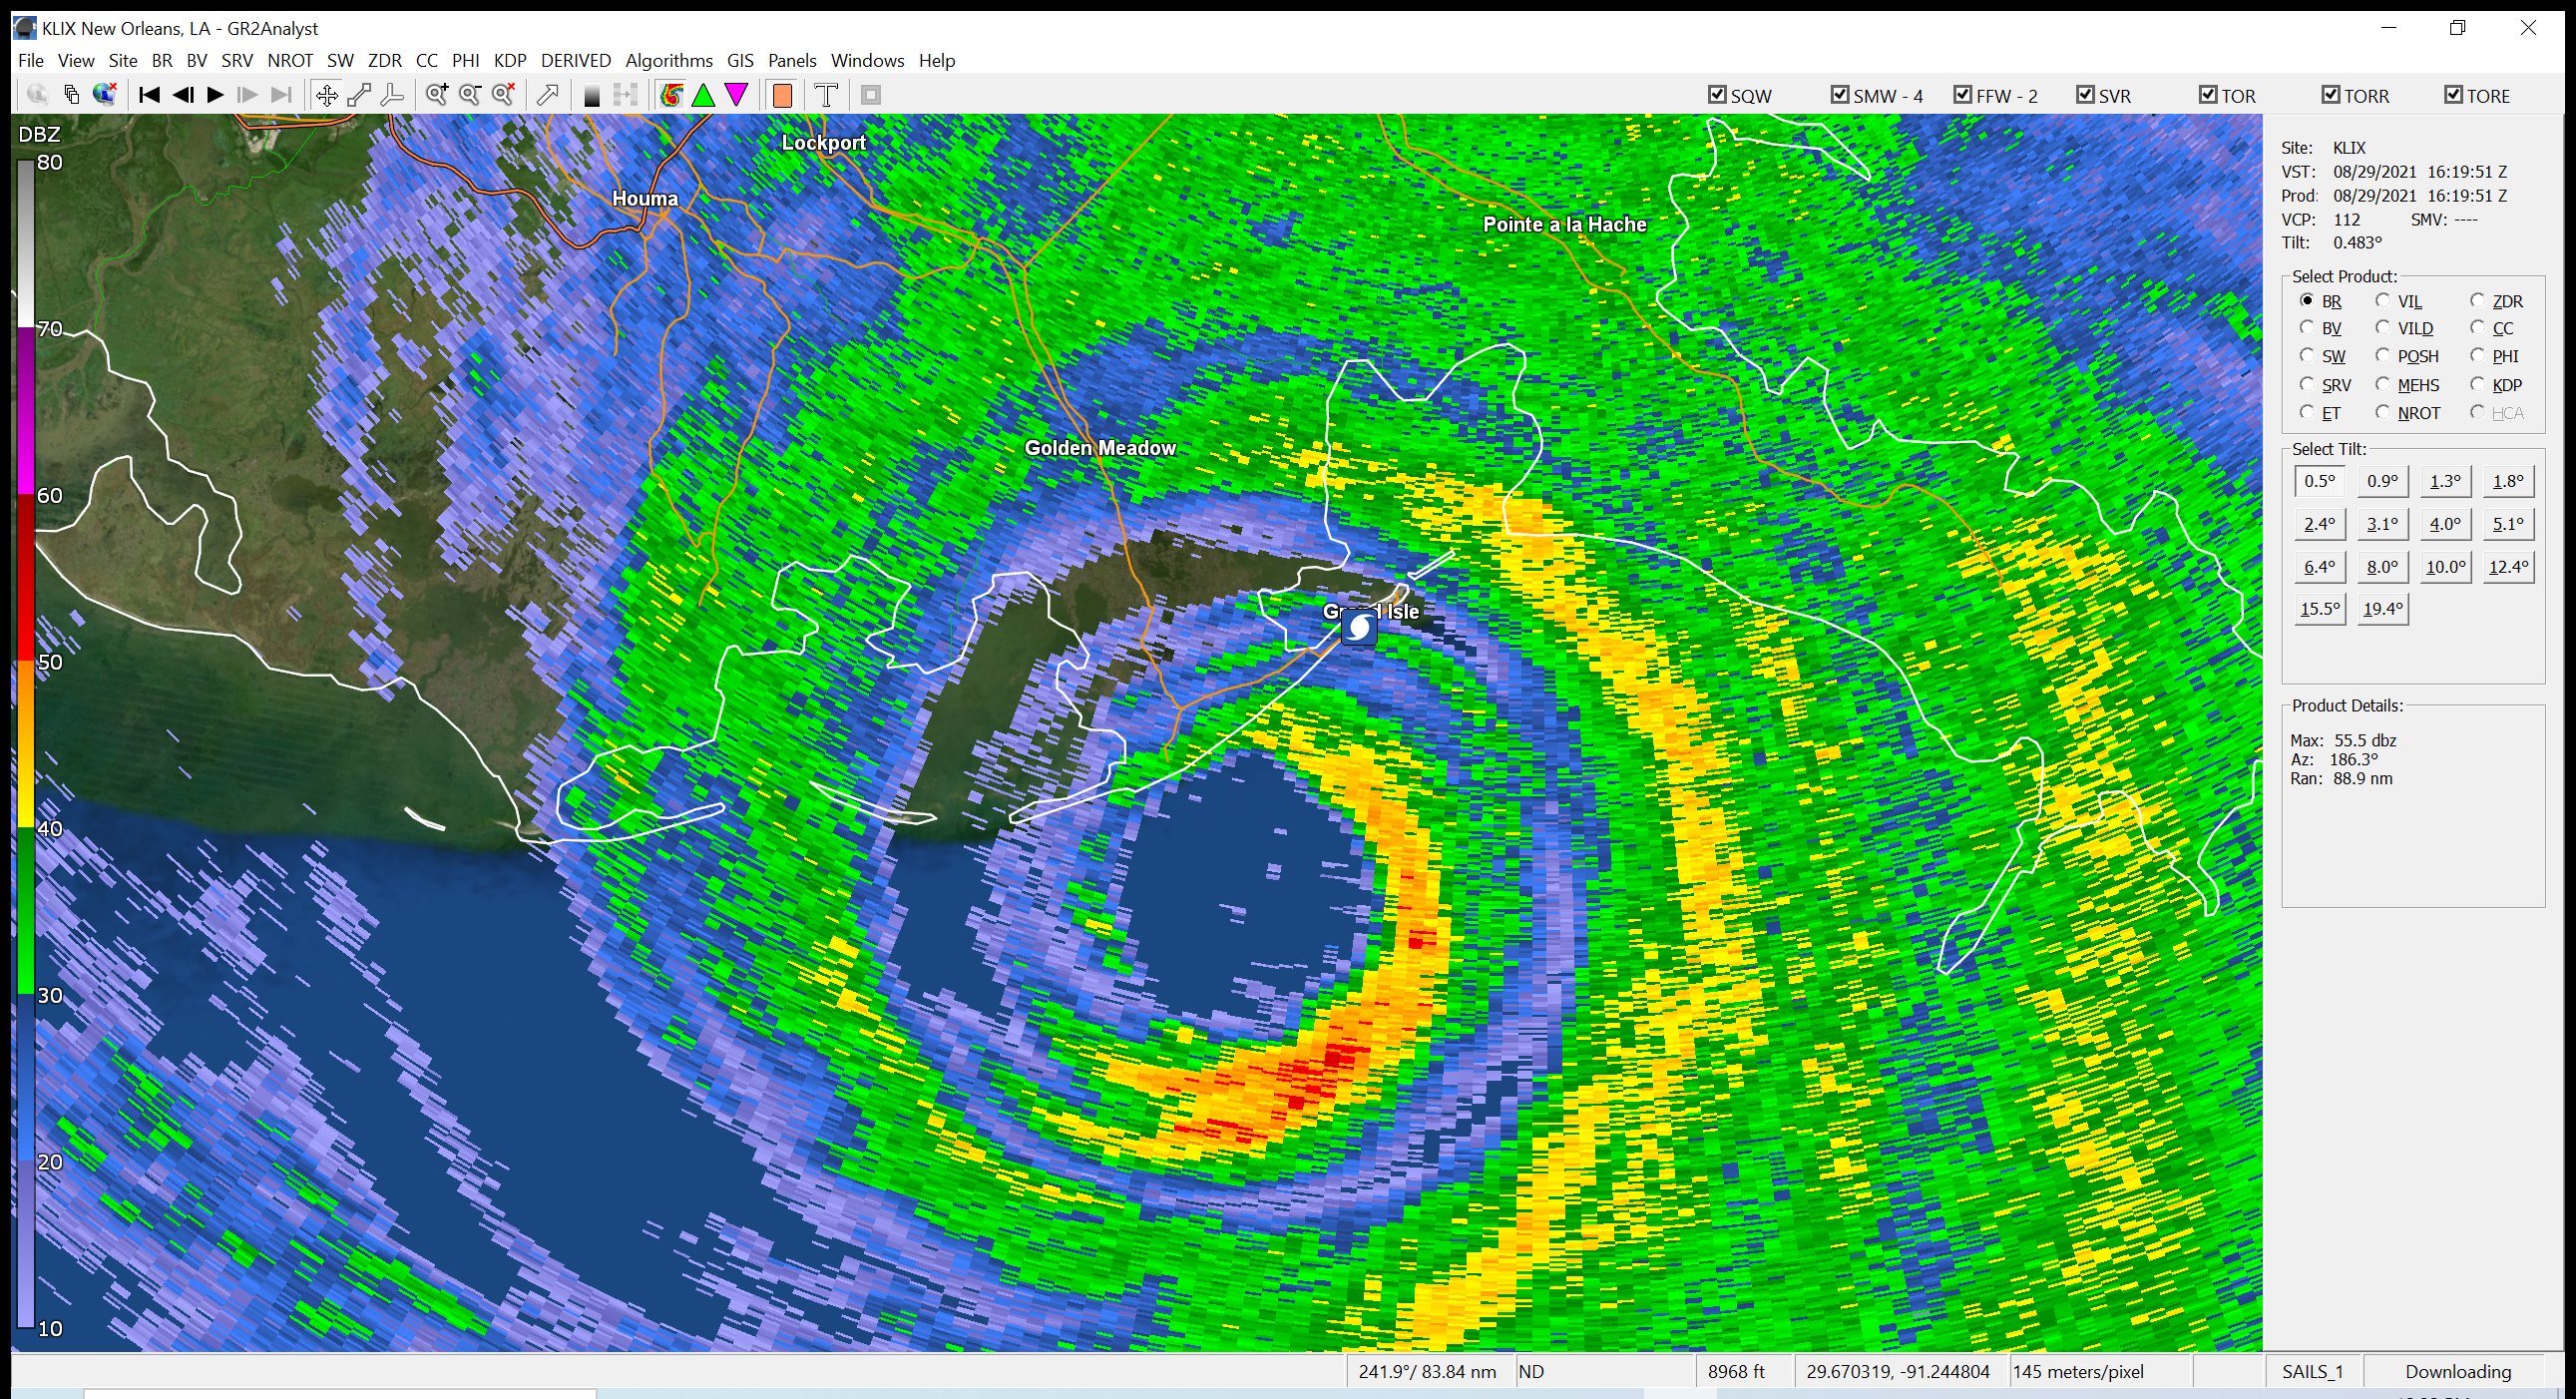Uncheck the TOR warnings checkbox

[2209, 95]
